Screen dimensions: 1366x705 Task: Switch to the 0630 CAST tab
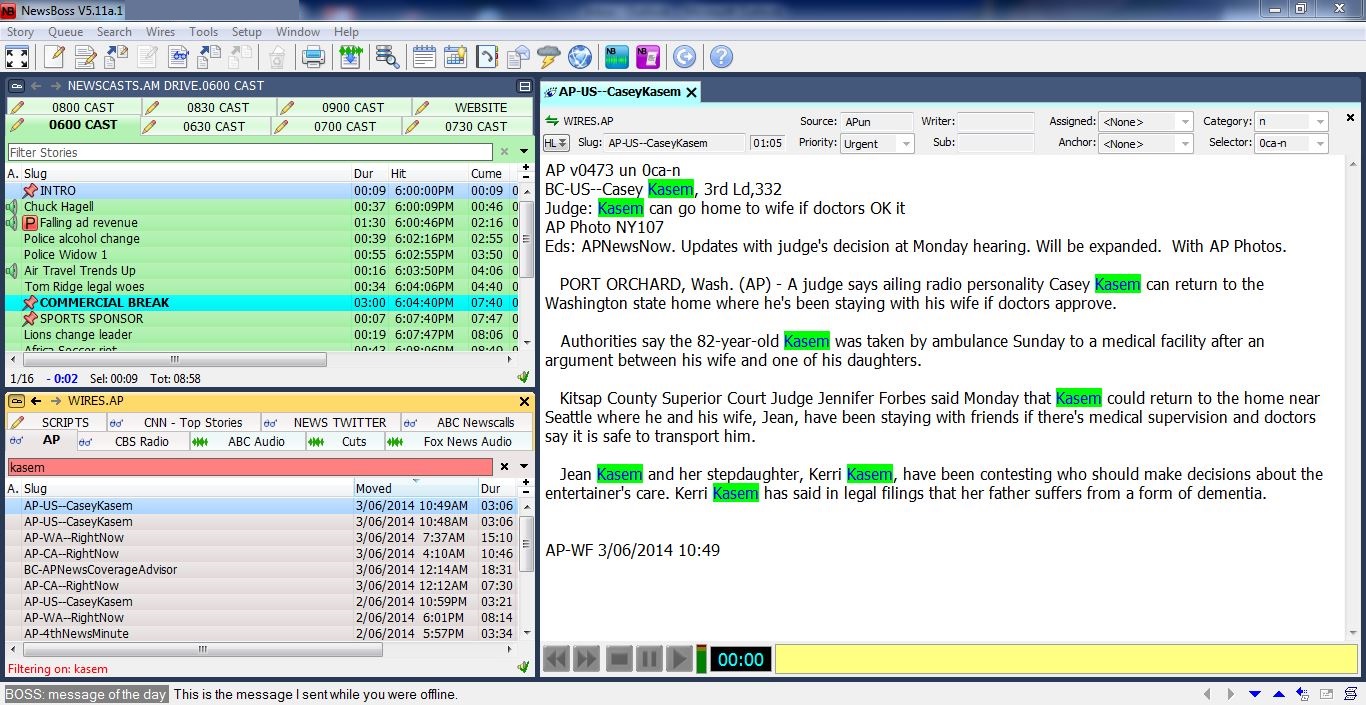204,126
